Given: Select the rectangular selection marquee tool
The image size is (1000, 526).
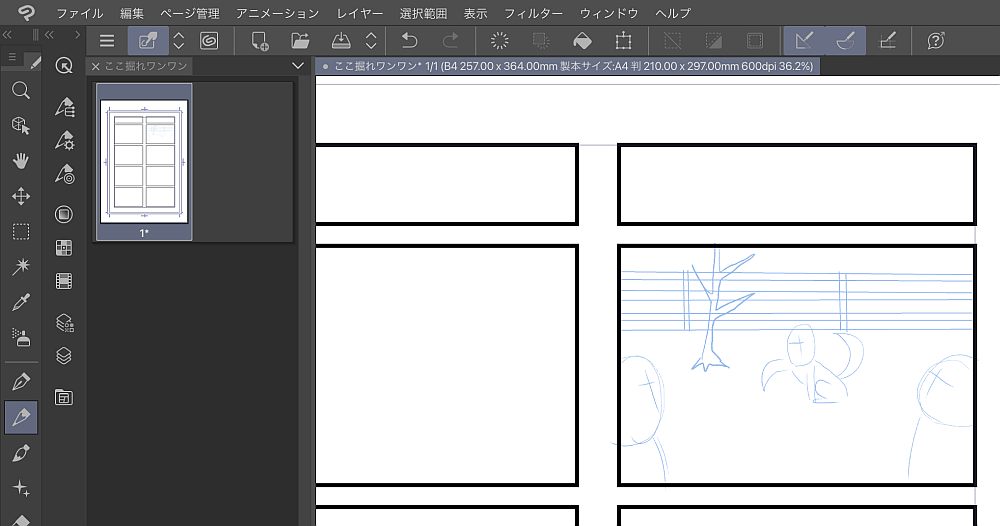Looking at the screenshot, I should click(20, 232).
